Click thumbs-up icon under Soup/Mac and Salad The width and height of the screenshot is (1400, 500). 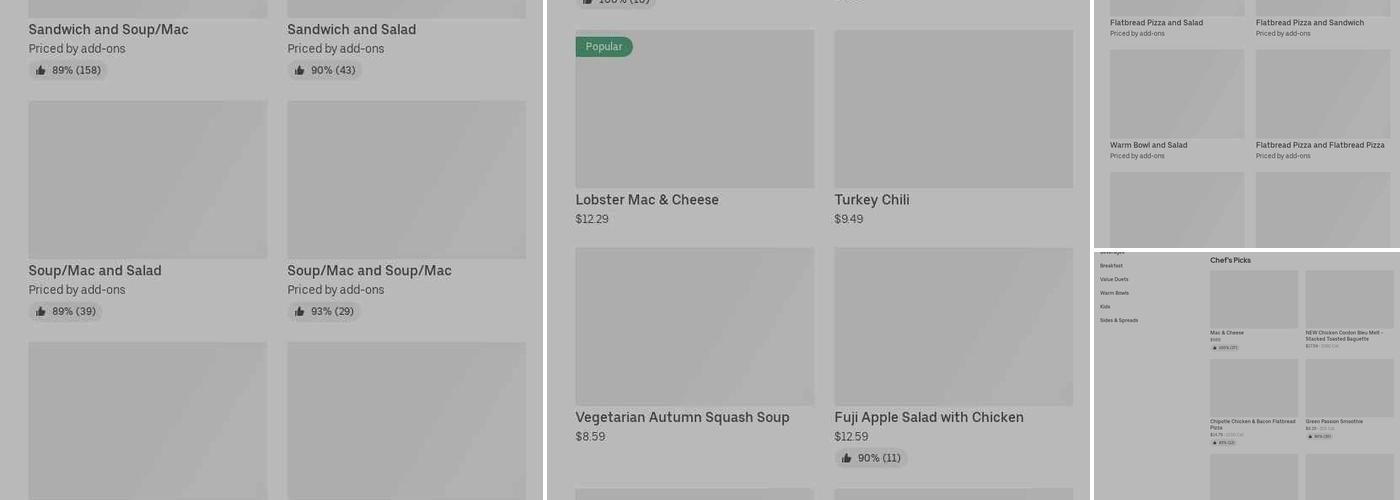[41, 312]
